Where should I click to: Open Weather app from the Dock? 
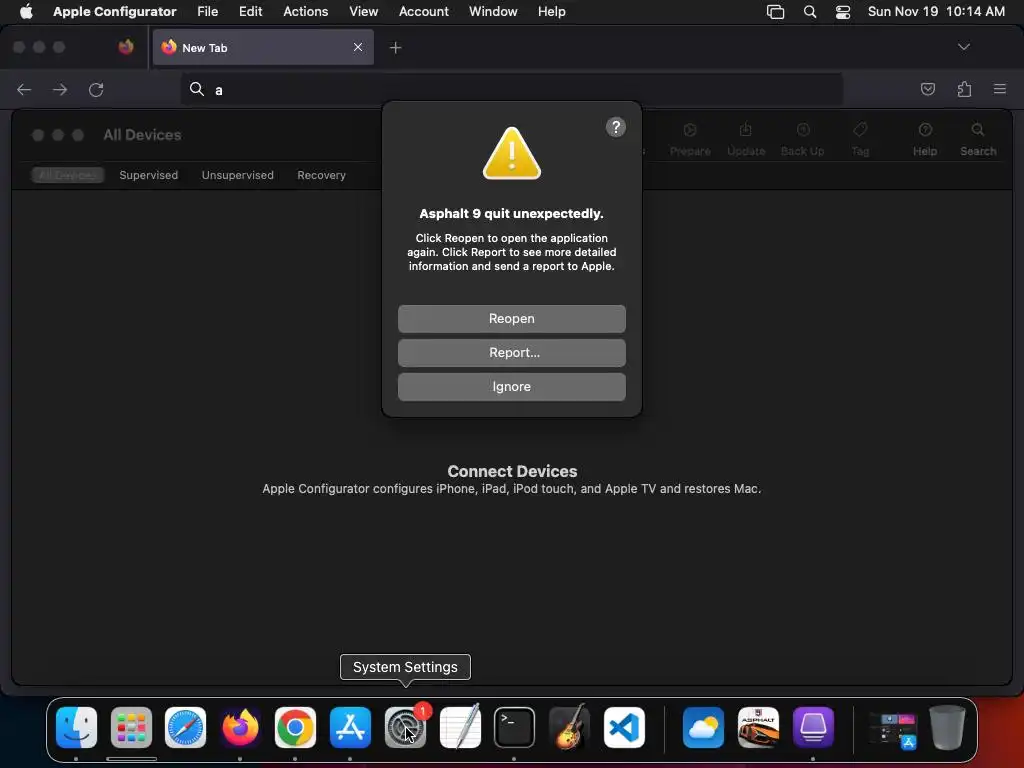(x=703, y=727)
